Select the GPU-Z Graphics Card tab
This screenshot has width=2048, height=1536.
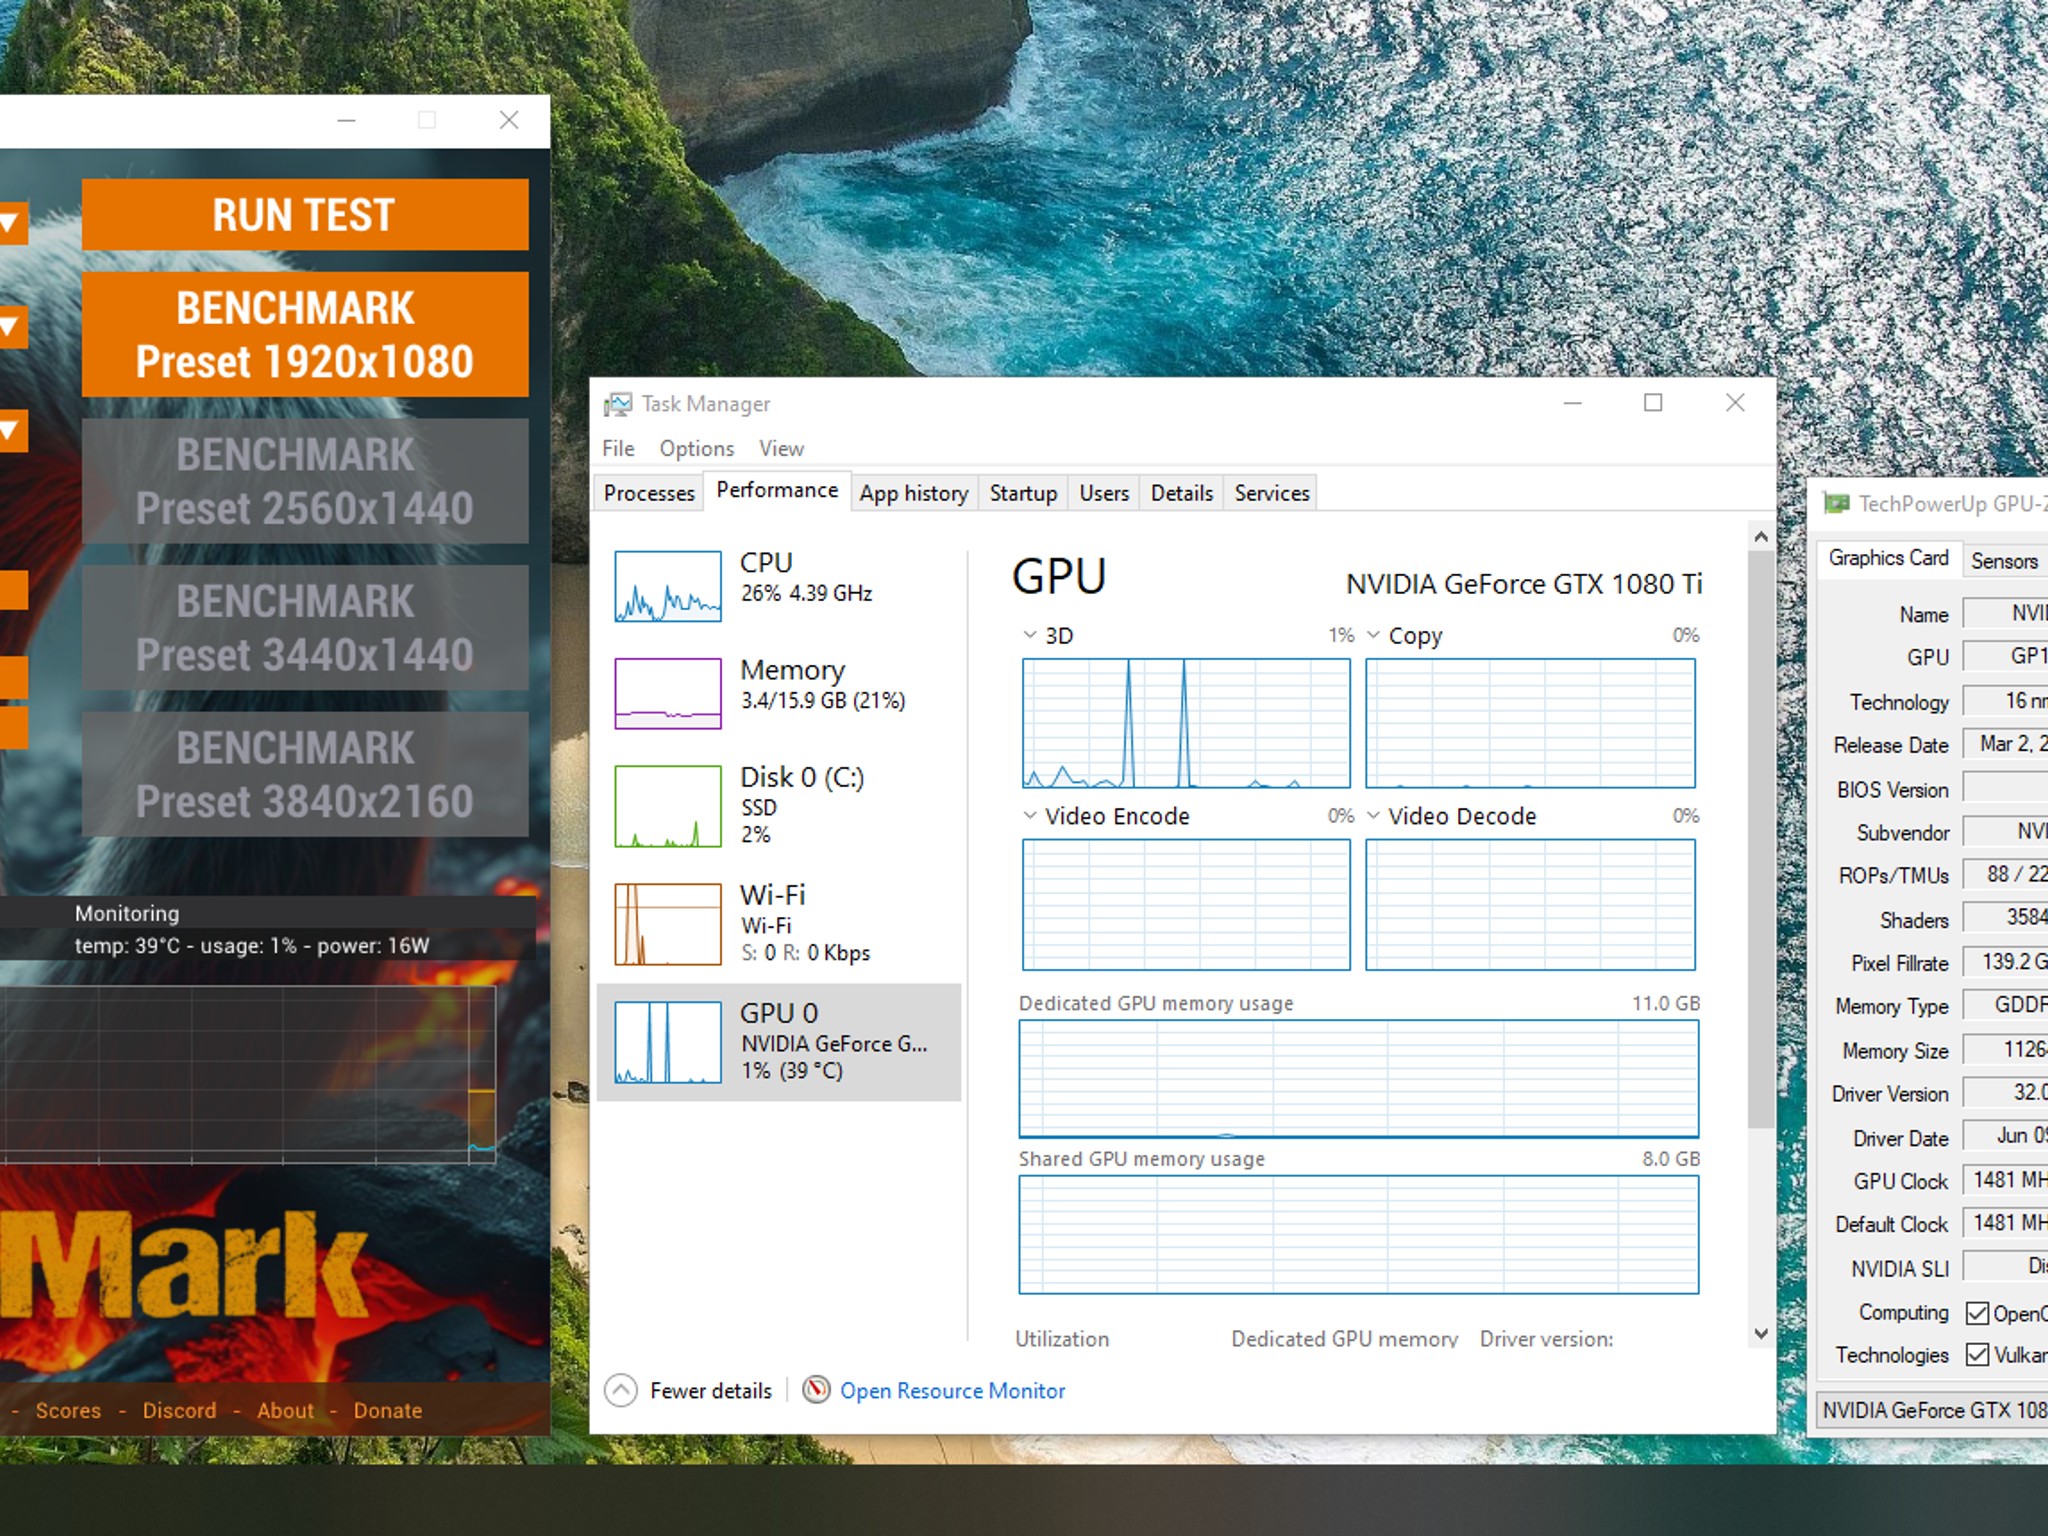tap(1888, 558)
